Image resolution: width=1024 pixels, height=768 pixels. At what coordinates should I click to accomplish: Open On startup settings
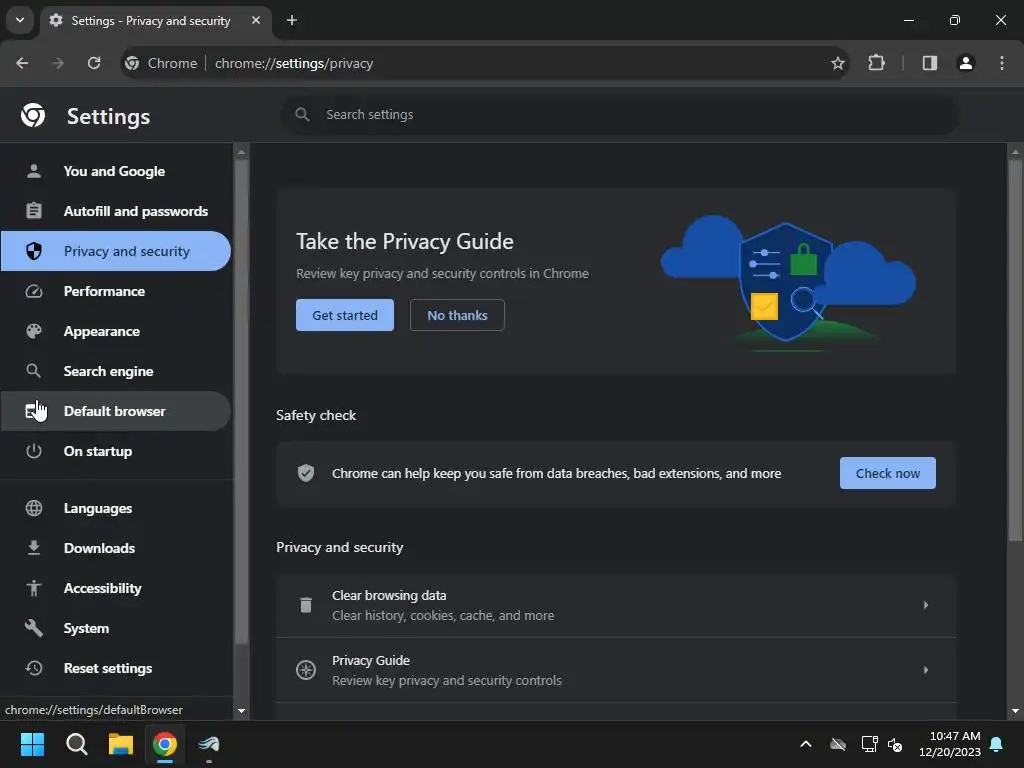115,451
